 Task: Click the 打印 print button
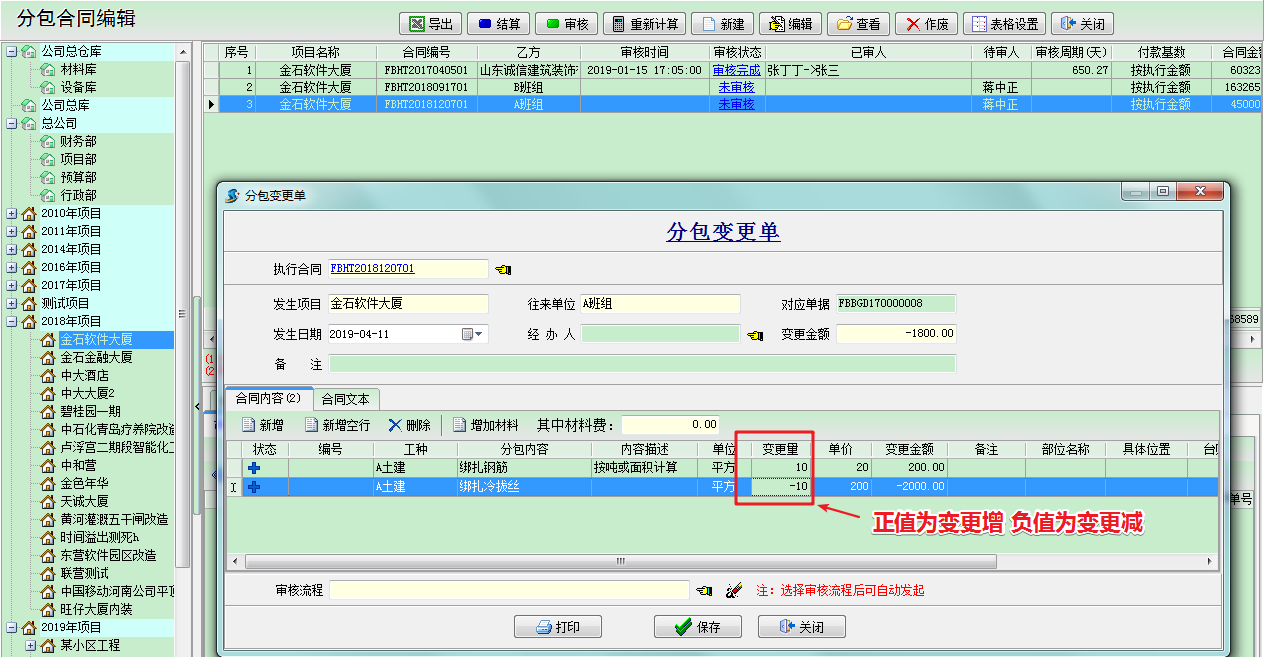point(558,627)
